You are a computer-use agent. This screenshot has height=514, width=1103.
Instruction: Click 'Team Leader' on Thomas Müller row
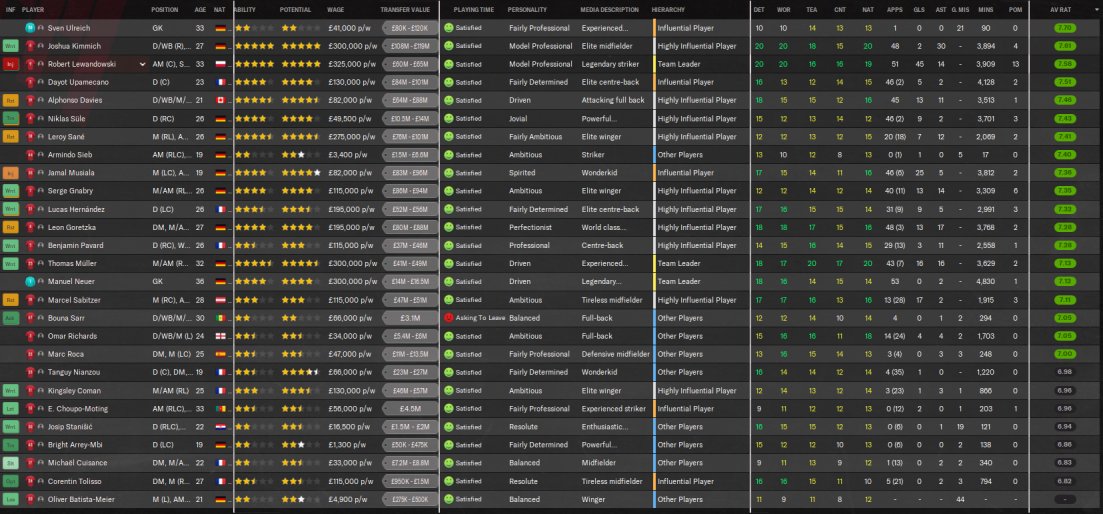tap(678, 263)
